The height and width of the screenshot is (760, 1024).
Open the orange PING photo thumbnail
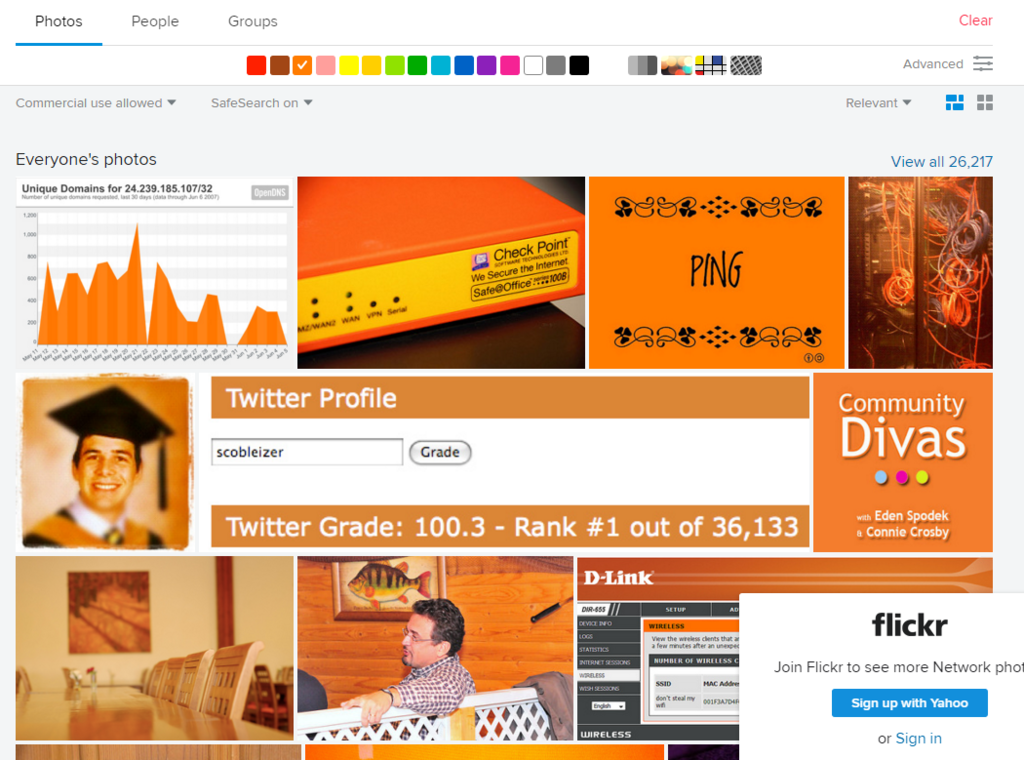(x=716, y=272)
